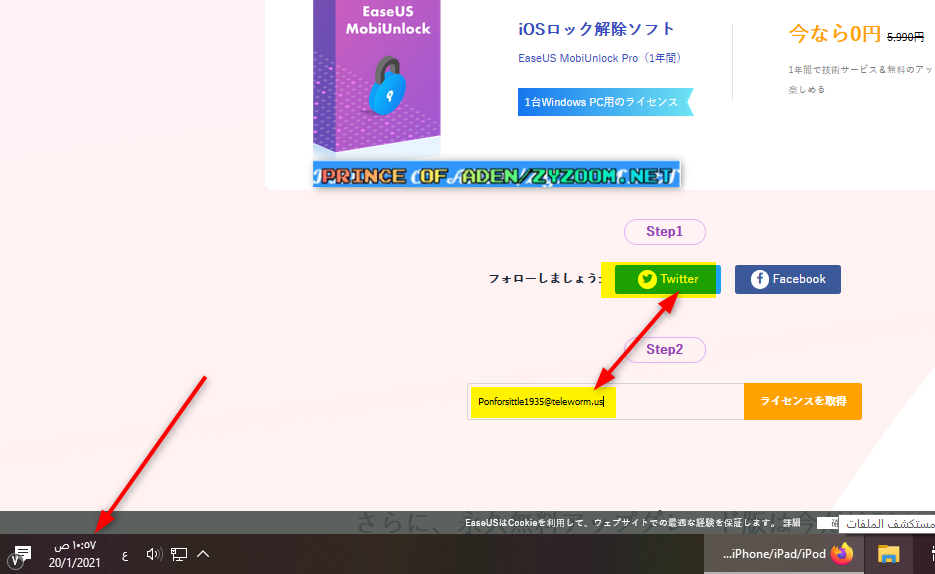935x574 pixels.
Task: Click the Twitter follow button
Action: (667, 280)
